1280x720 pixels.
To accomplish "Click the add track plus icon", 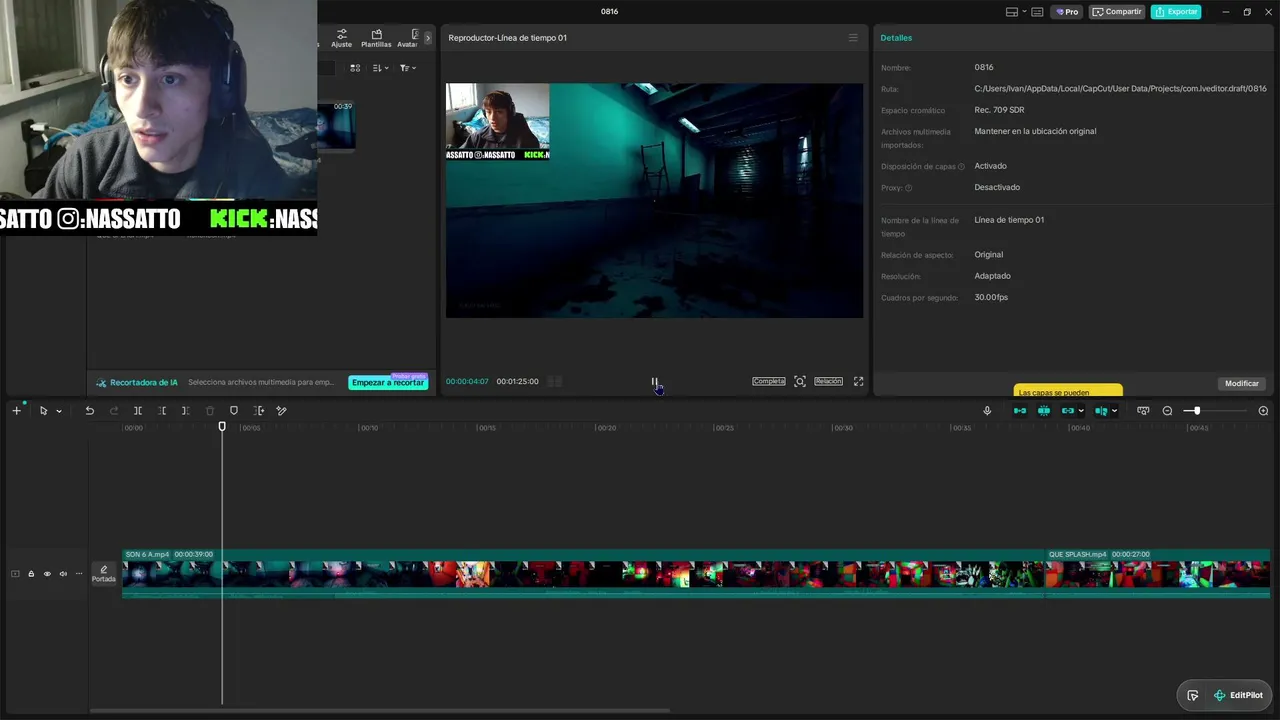I will pyautogui.click(x=16, y=411).
